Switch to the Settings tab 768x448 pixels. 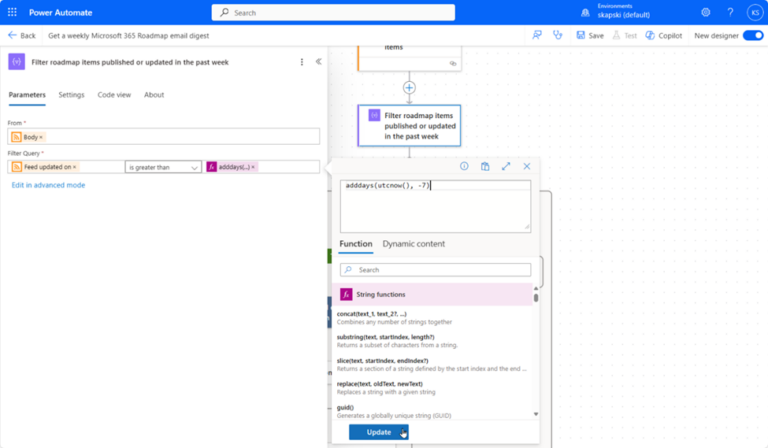tap(72, 95)
